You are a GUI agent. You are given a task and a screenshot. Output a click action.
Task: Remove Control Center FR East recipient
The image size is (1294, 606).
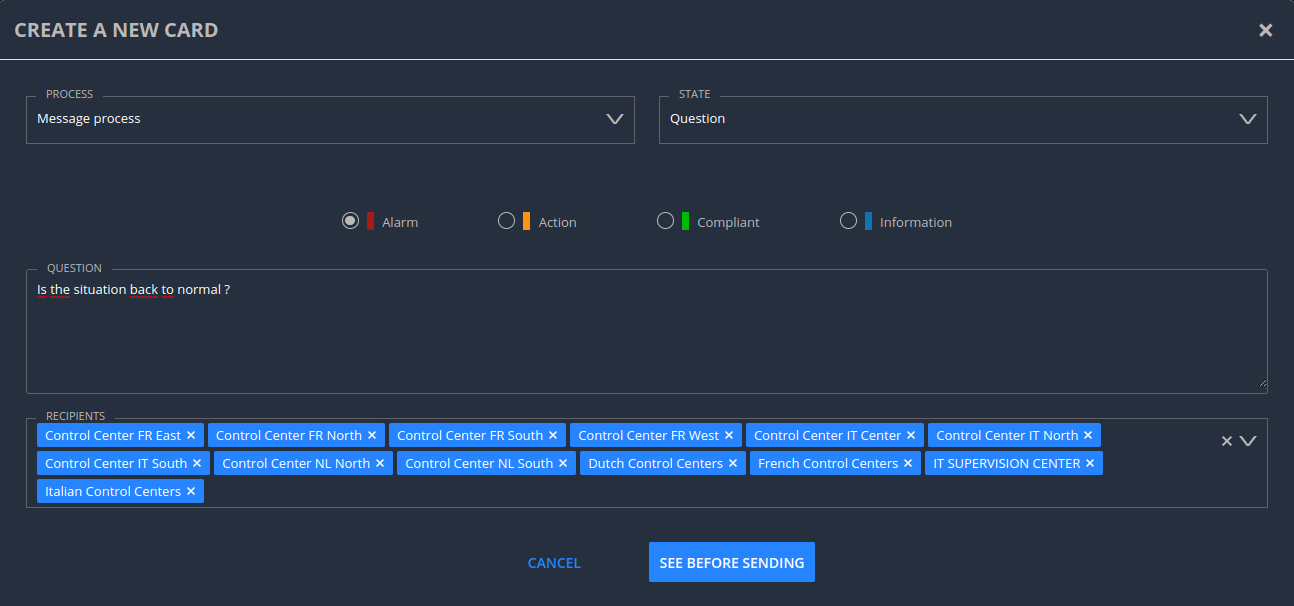(191, 434)
